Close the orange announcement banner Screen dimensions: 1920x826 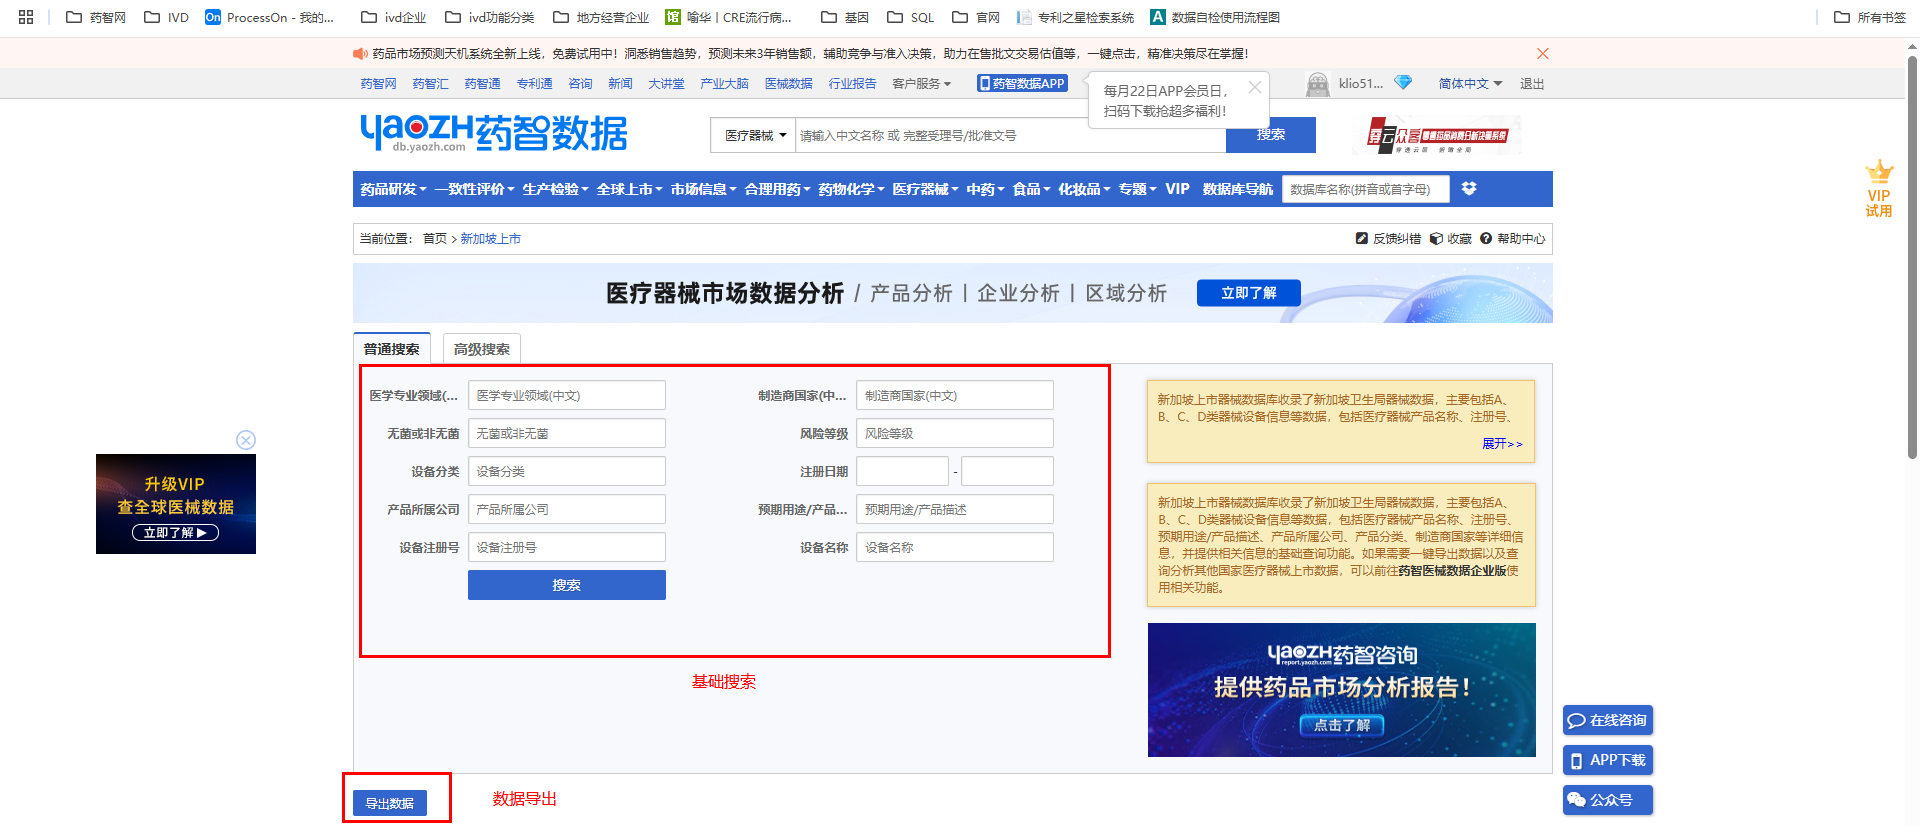click(1543, 54)
